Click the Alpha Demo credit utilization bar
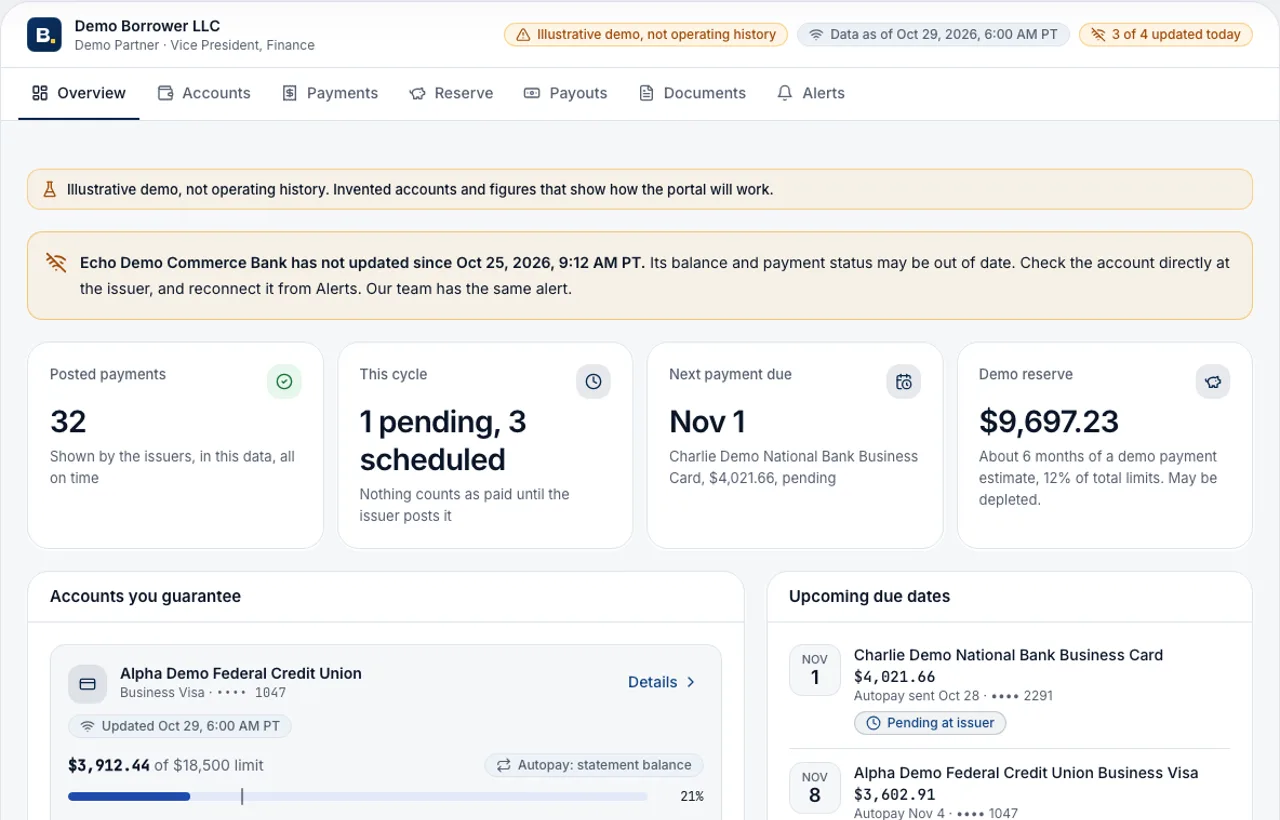The image size is (1280, 820). pos(357,796)
